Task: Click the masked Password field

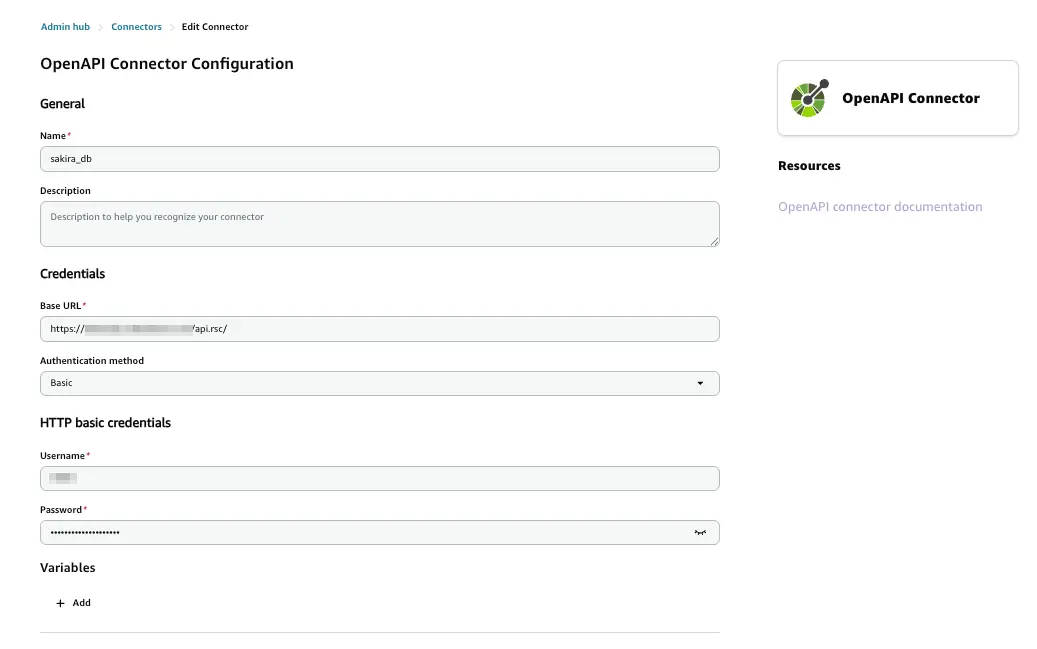Action: tap(360, 533)
